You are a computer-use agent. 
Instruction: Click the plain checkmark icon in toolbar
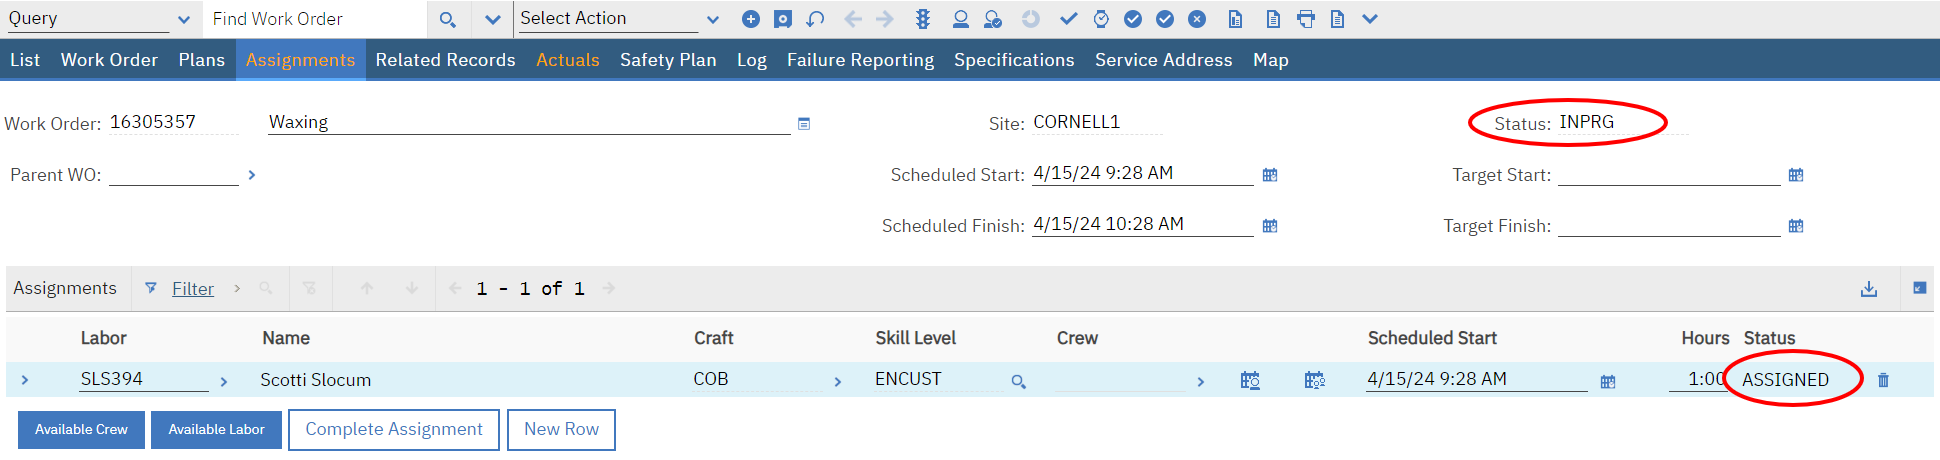click(1069, 19)
